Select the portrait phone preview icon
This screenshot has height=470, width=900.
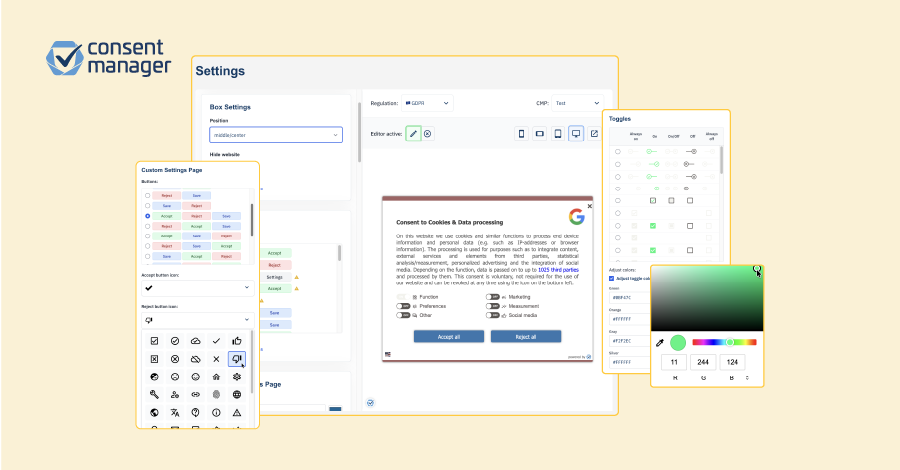pos(521,134)
